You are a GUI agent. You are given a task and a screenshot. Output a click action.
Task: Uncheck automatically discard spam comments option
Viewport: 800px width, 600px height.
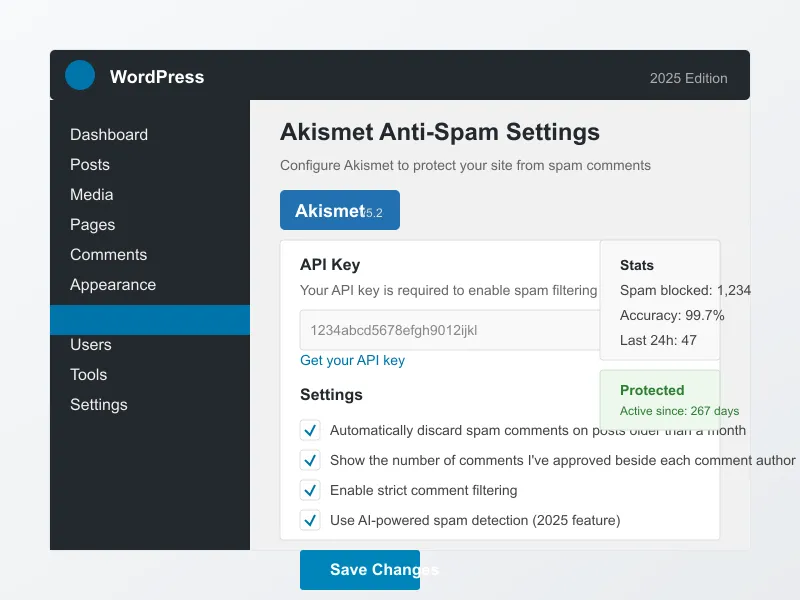coord(310,430)
